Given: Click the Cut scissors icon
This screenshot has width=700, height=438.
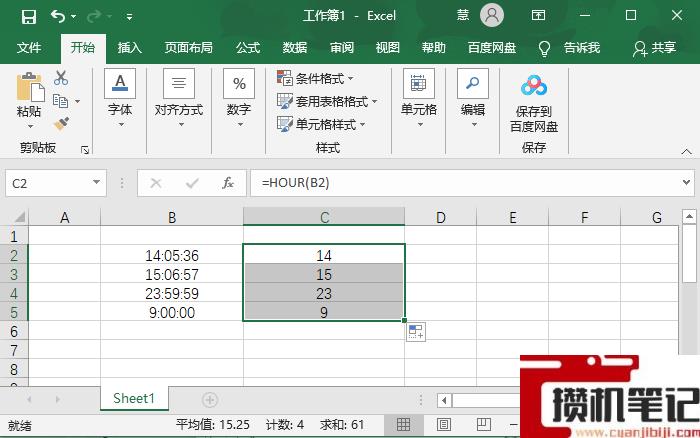Looking at the screenshot, I should tap(61, 78).
